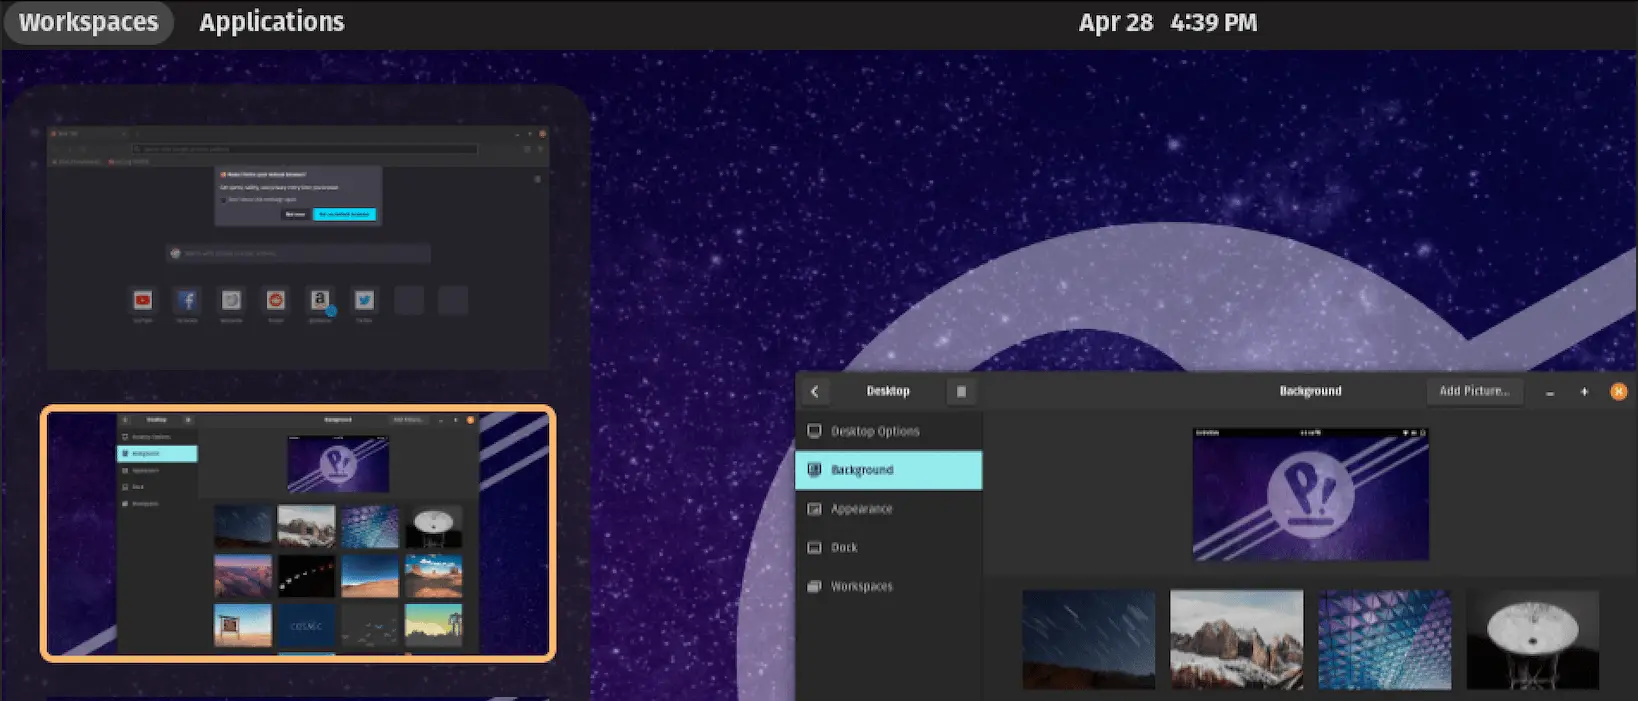Toggle the Workspaces overview in the top bar
1638x701 pixels.
[x=88, y=22]
